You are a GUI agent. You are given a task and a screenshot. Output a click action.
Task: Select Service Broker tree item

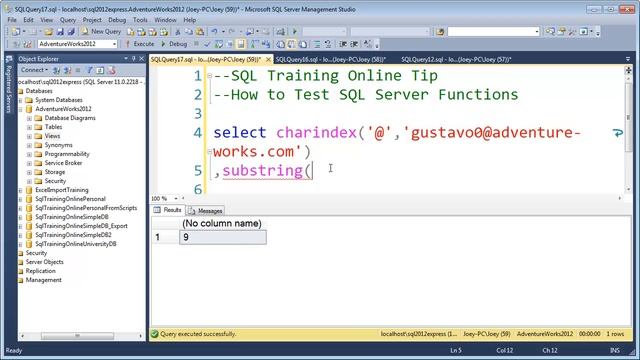pos(63,163)
